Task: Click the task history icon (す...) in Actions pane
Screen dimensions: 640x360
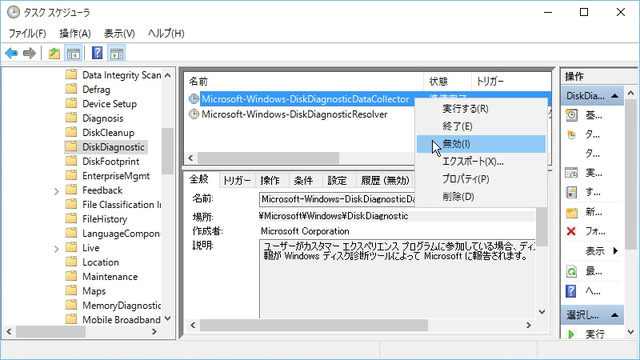Action: tap(571, 192)
